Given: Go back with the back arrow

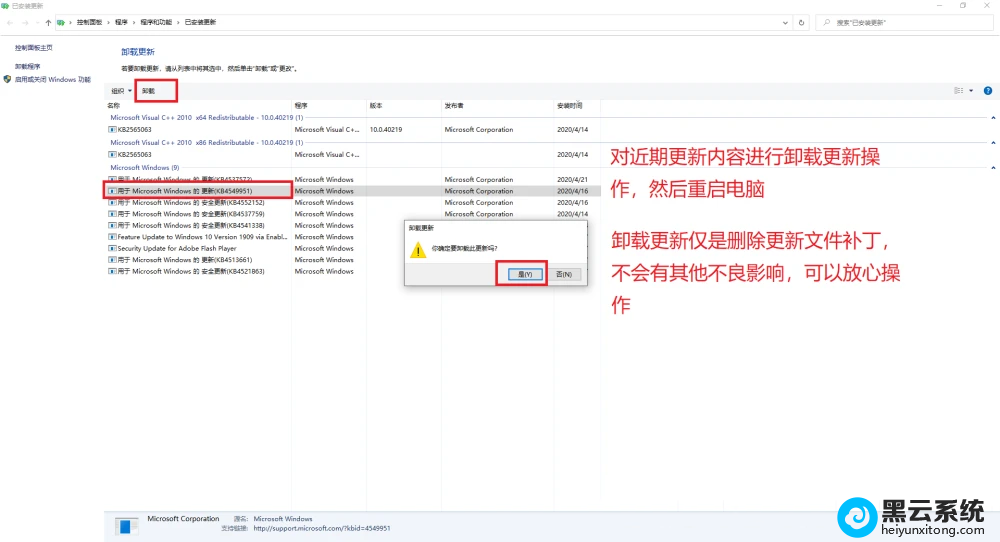Looking at the screenshot, I should coord(10,22).
